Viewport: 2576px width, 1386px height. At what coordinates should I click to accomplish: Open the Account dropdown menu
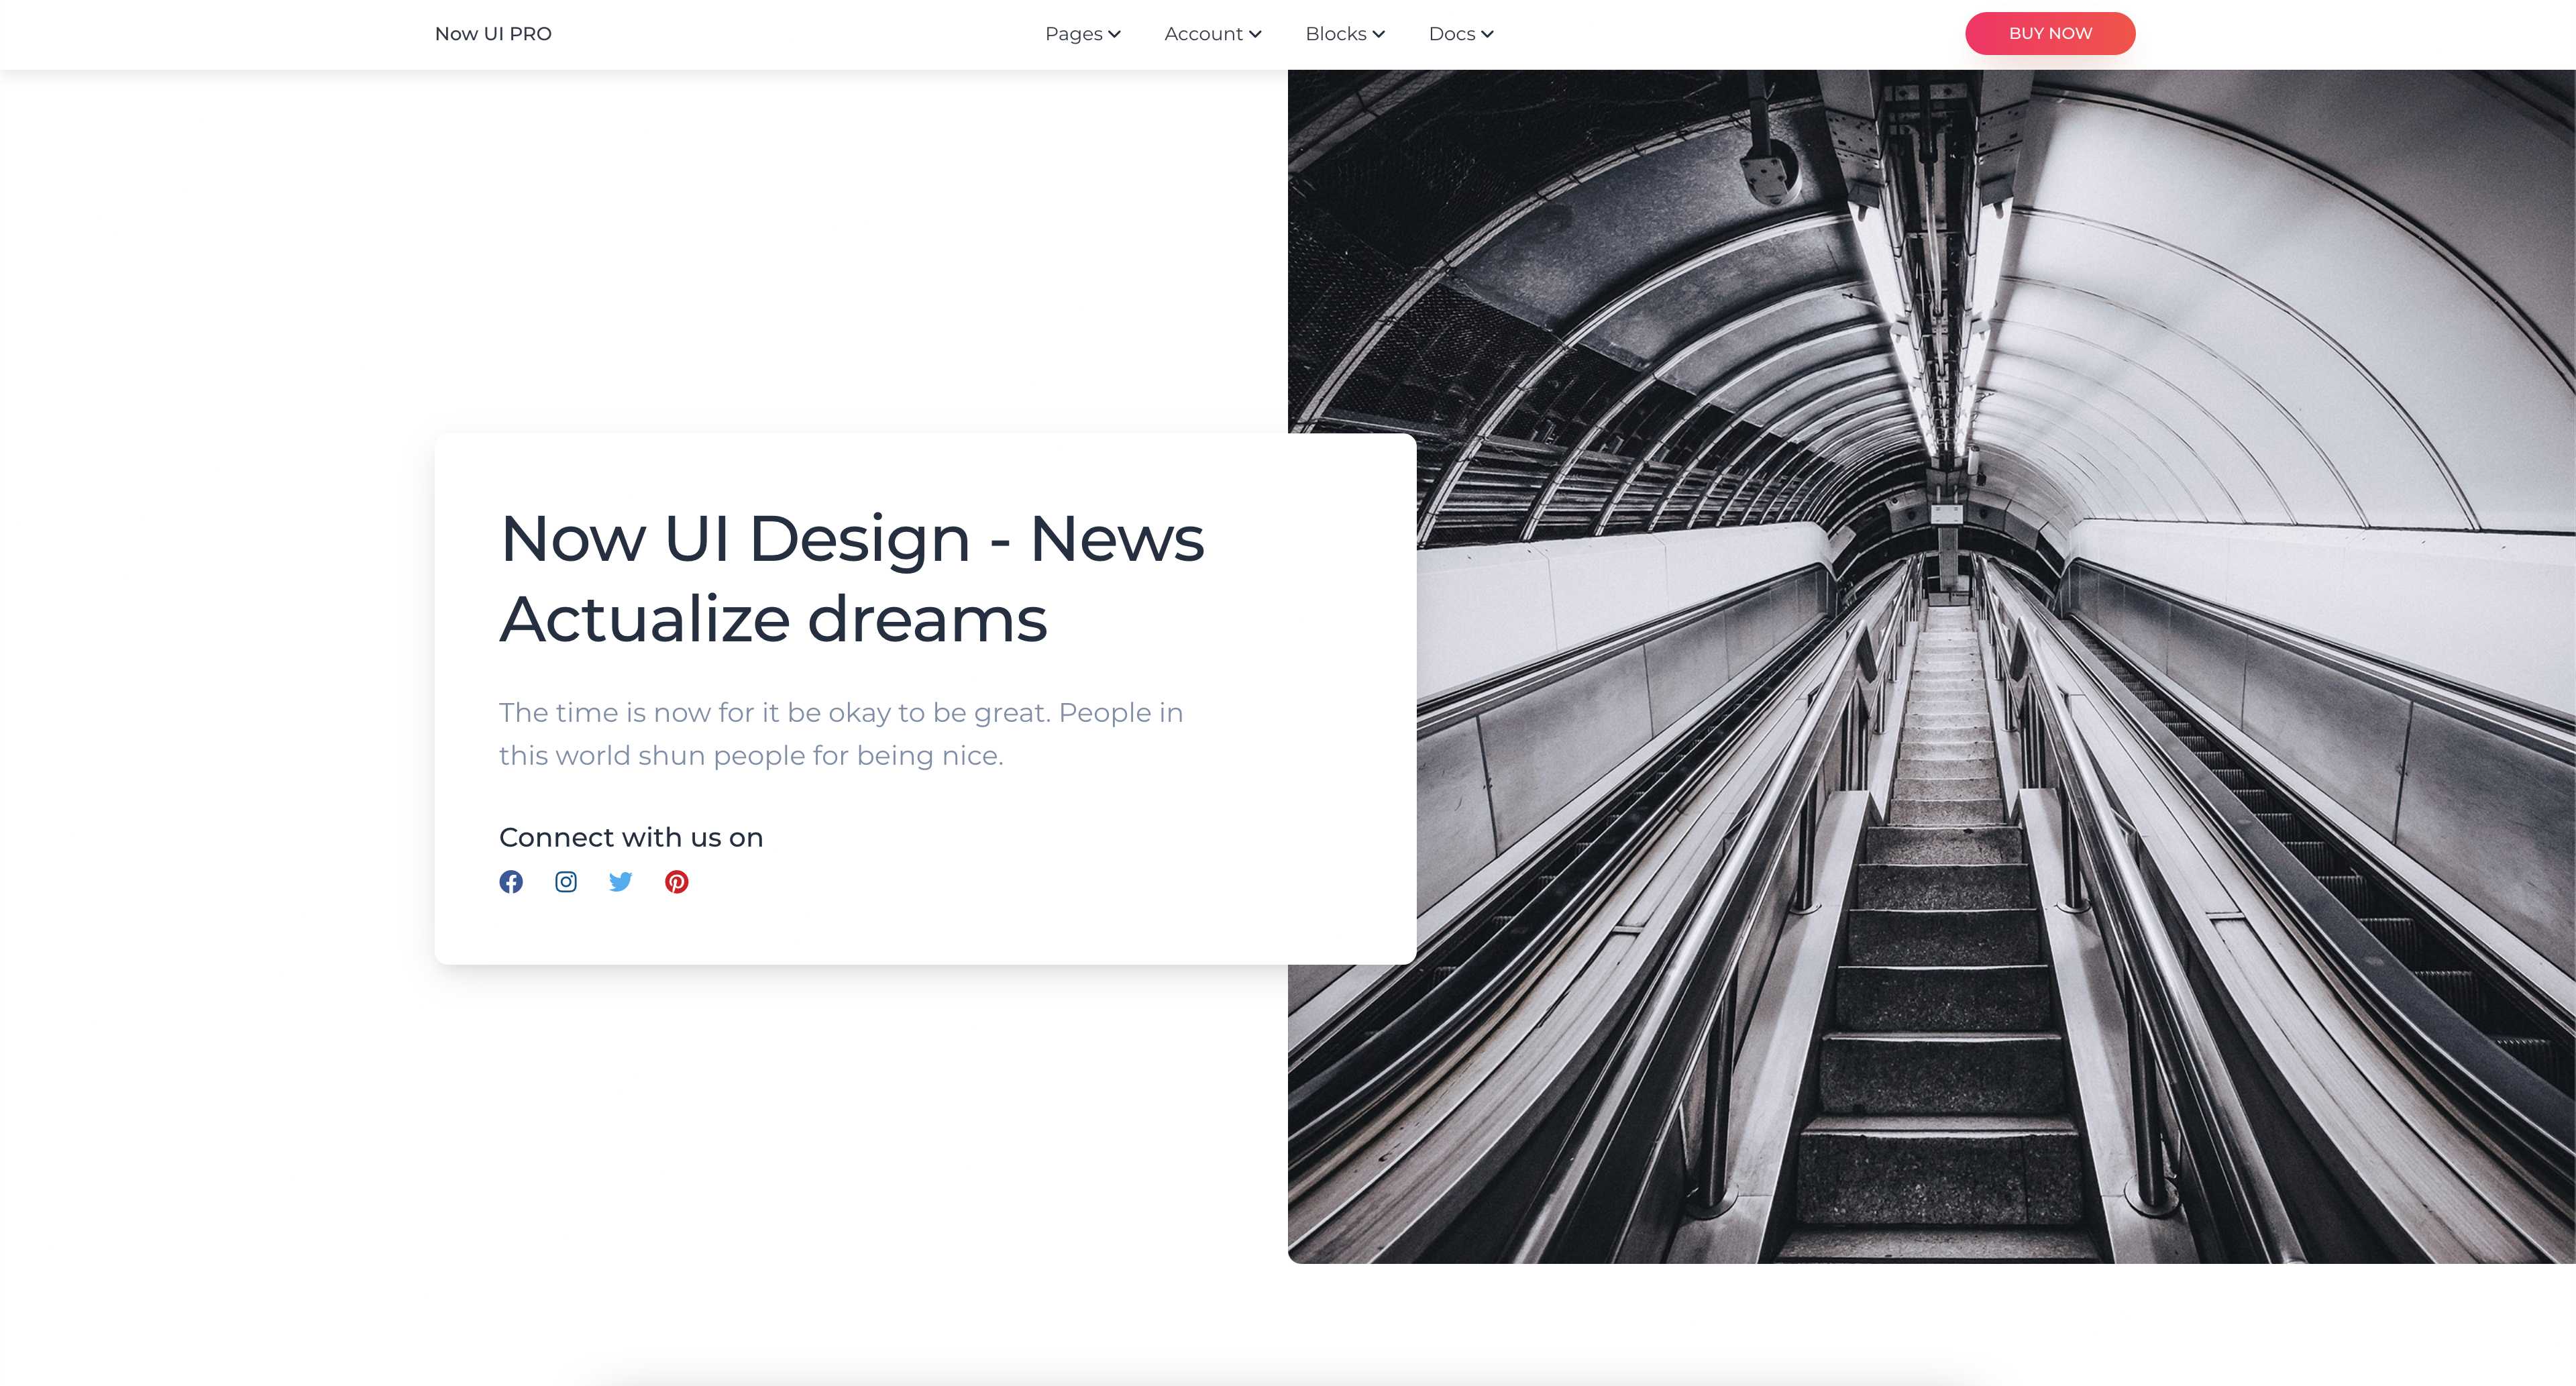pyautogui.click(x=1203, y=34)
